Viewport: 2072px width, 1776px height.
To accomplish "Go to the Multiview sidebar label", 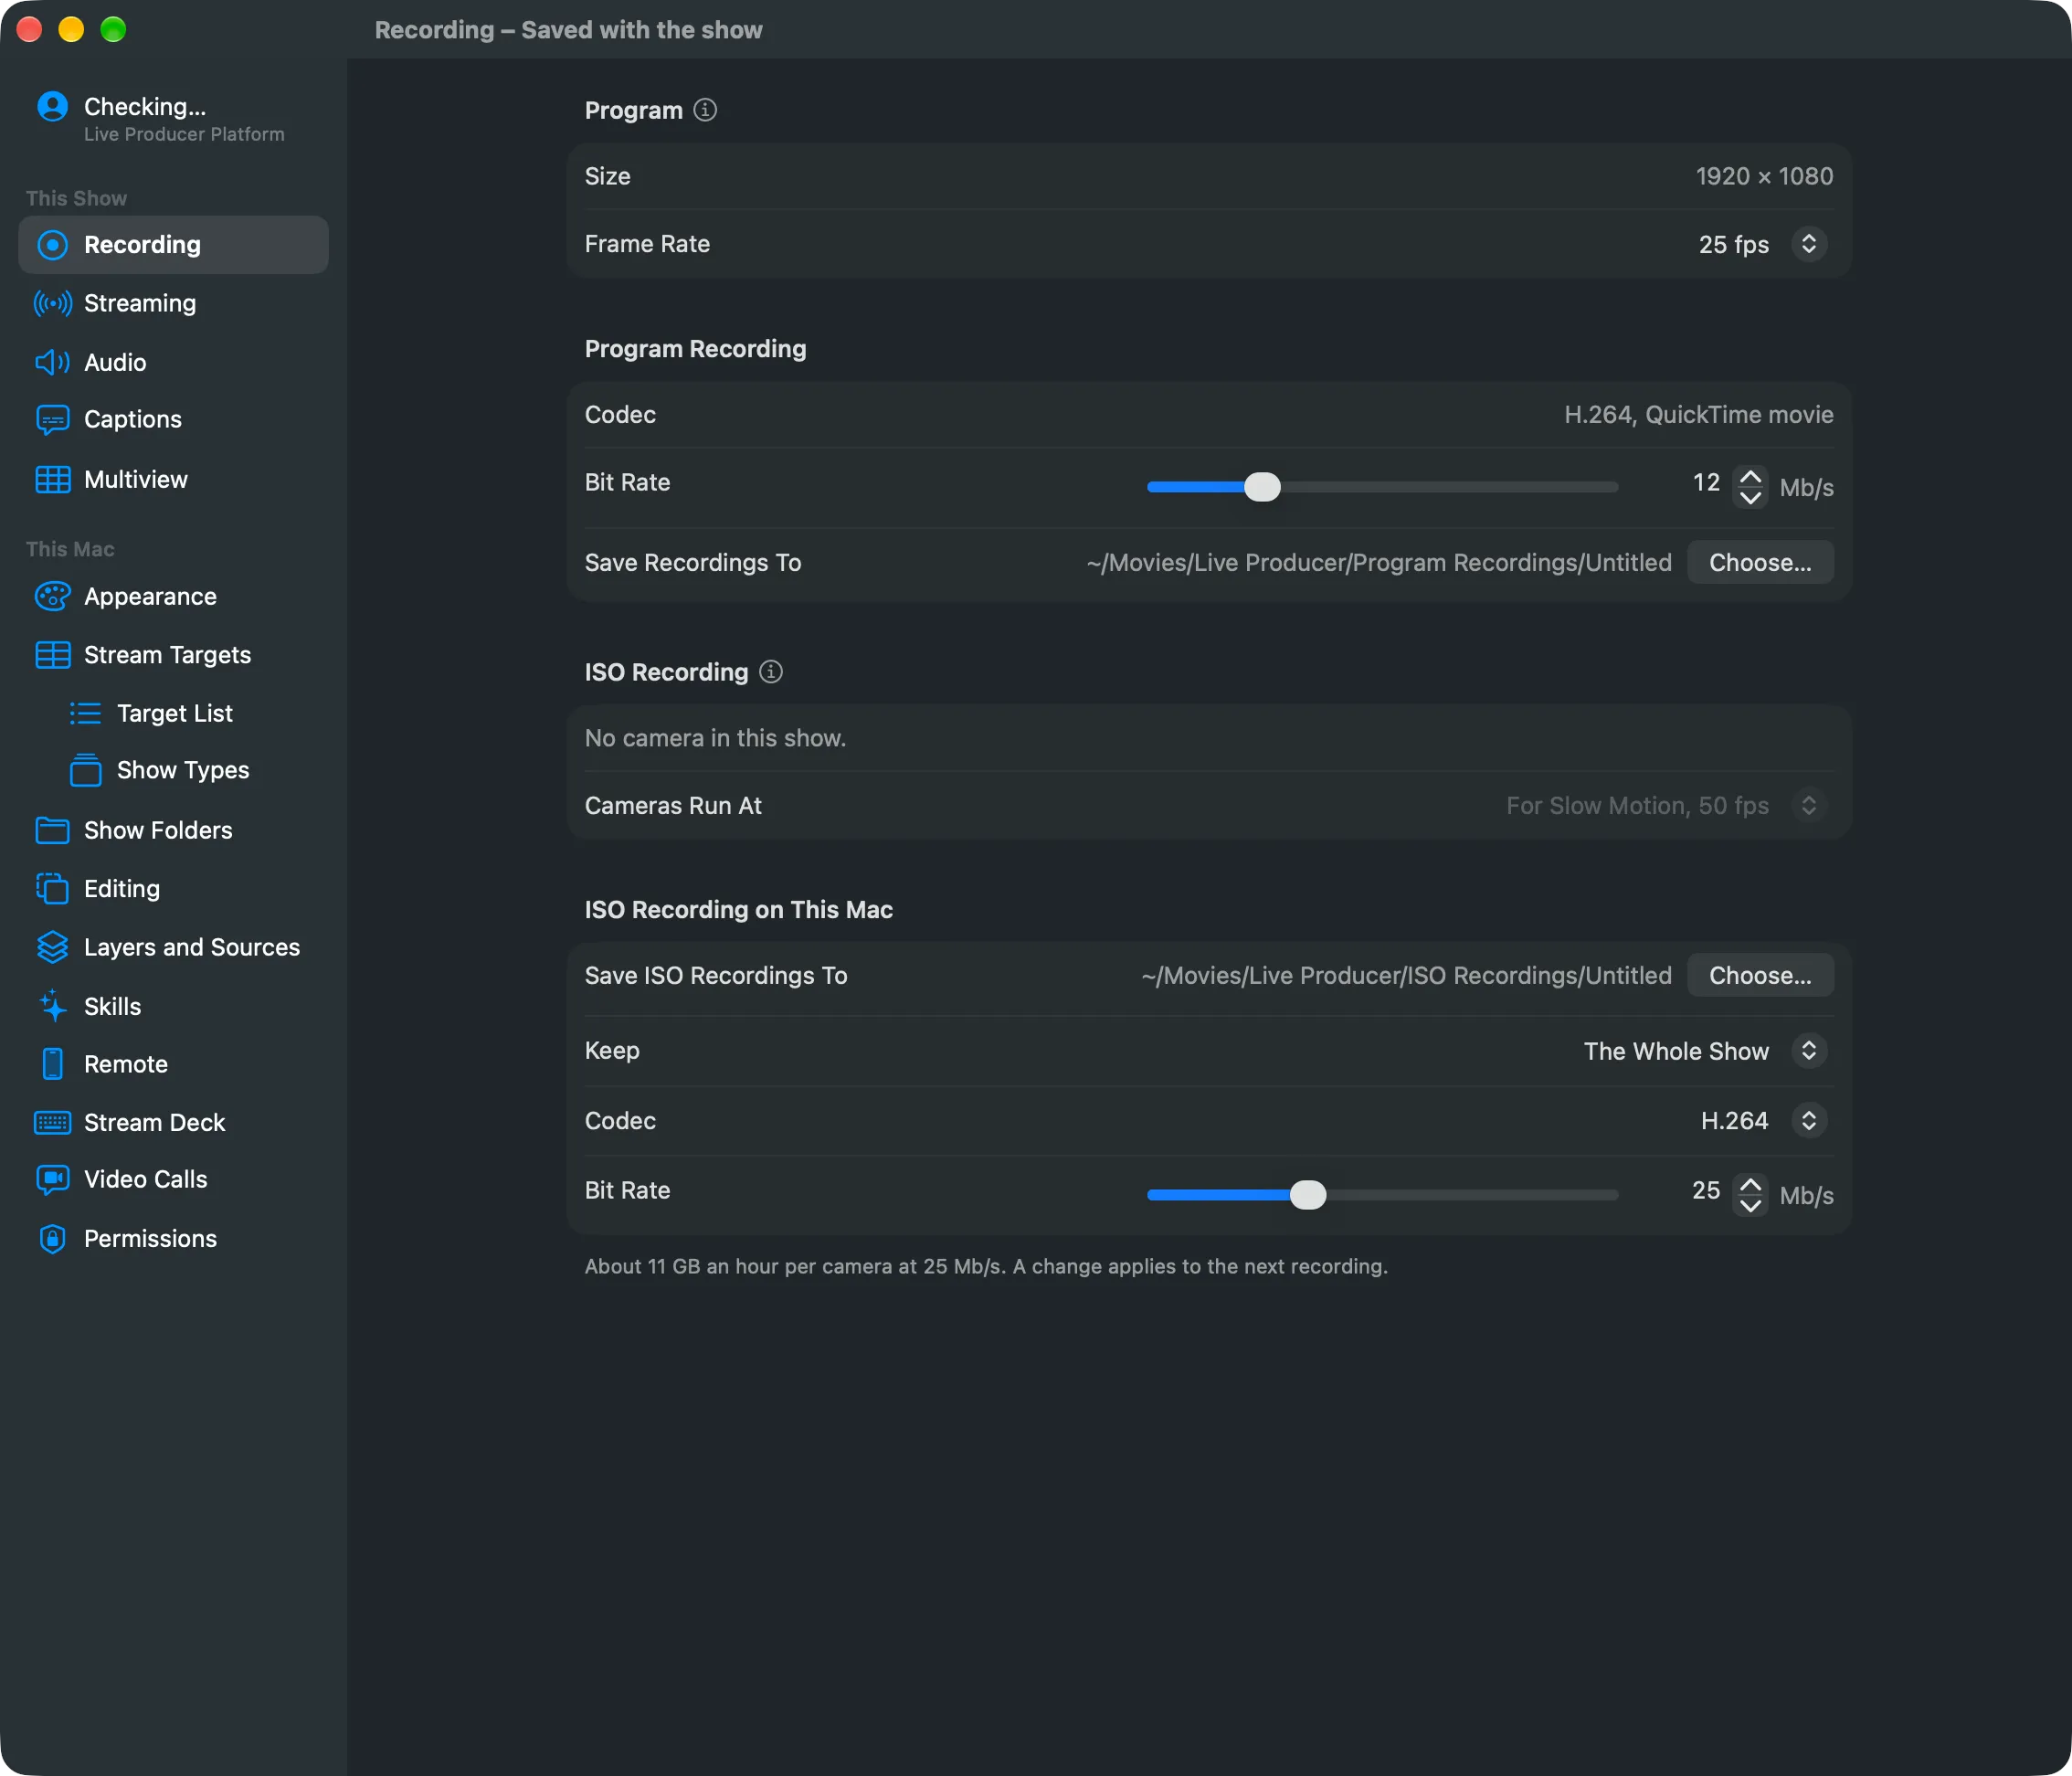I will 136,480.
